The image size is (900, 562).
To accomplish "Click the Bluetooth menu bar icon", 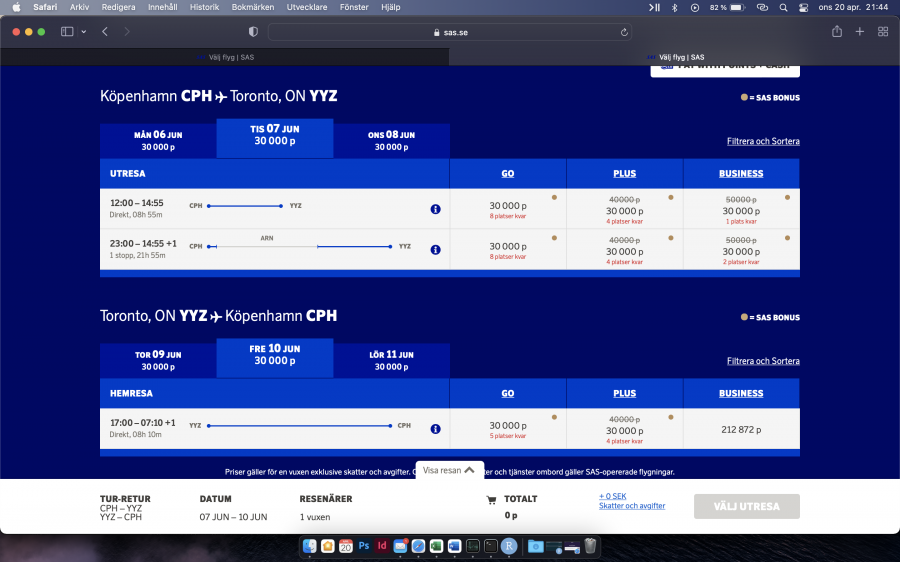I will (x=675, y=7).
